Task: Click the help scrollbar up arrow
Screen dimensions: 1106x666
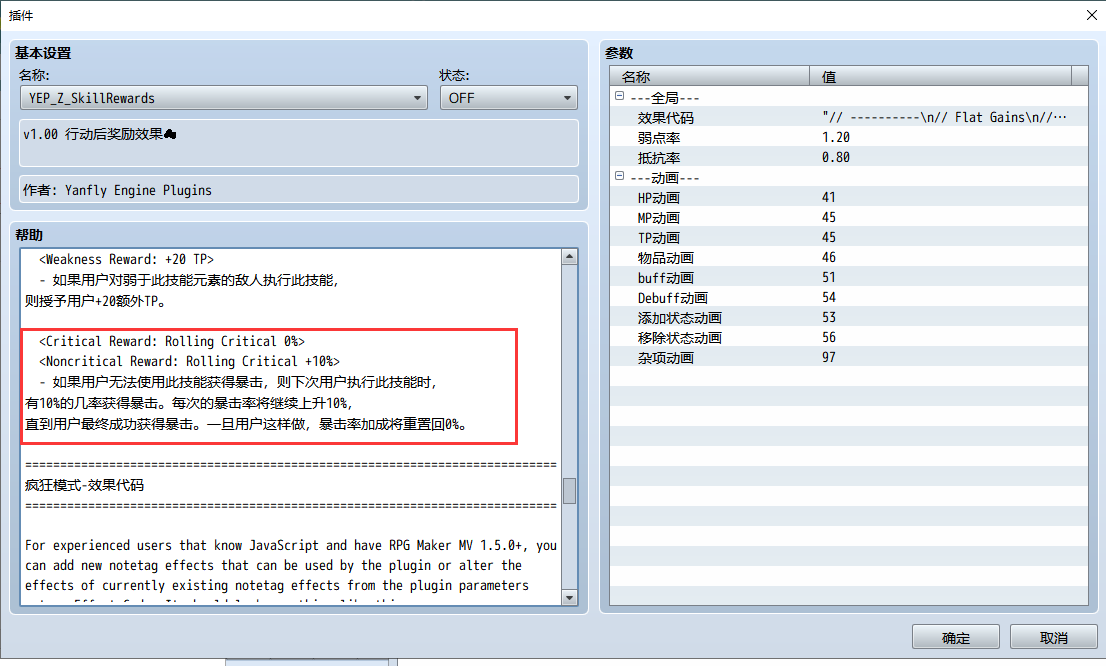Action: 569,257
